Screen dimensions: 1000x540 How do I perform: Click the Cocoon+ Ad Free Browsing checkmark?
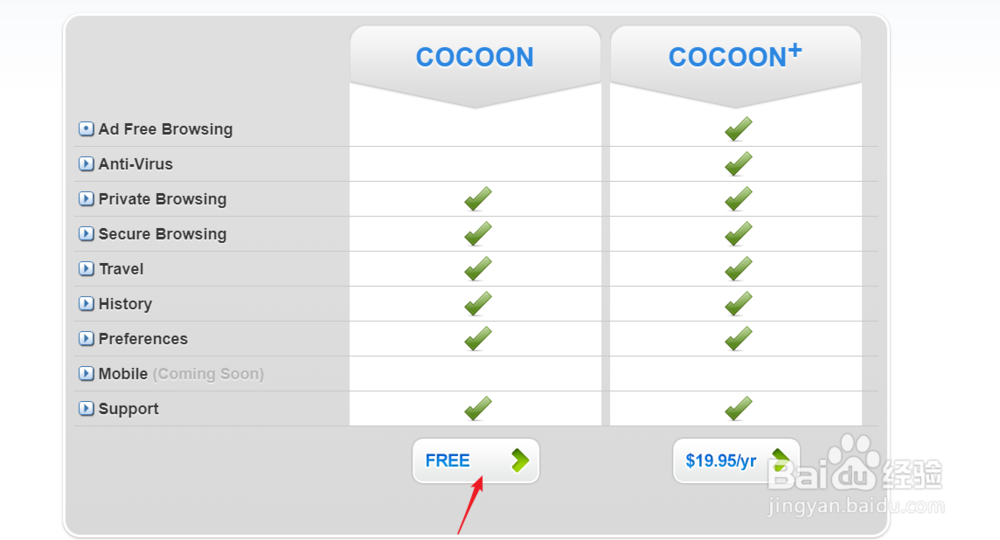pos(738,129)
